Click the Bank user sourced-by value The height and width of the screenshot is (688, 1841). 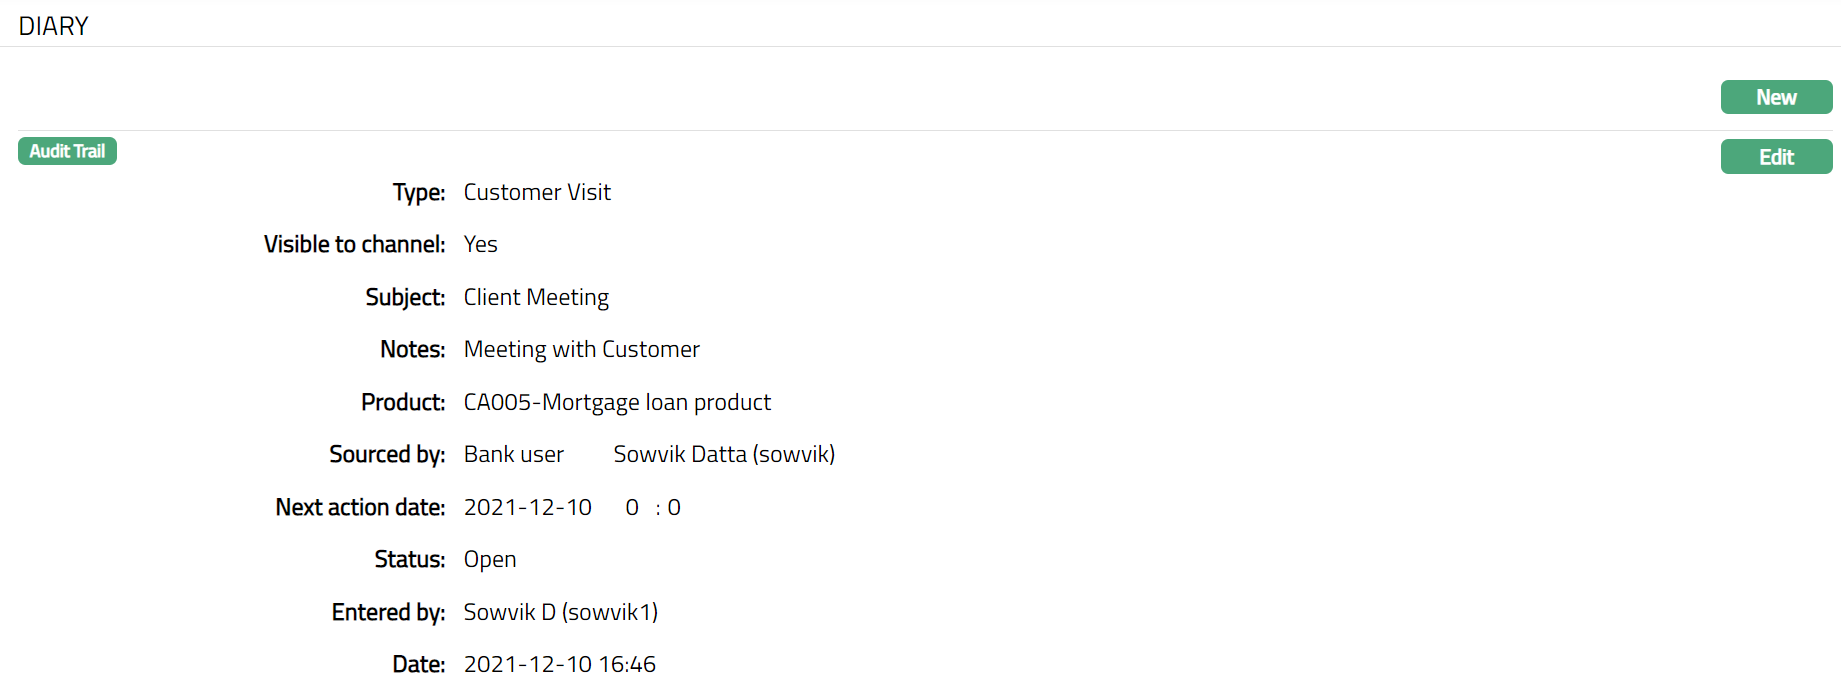click(x=513, y=454)
